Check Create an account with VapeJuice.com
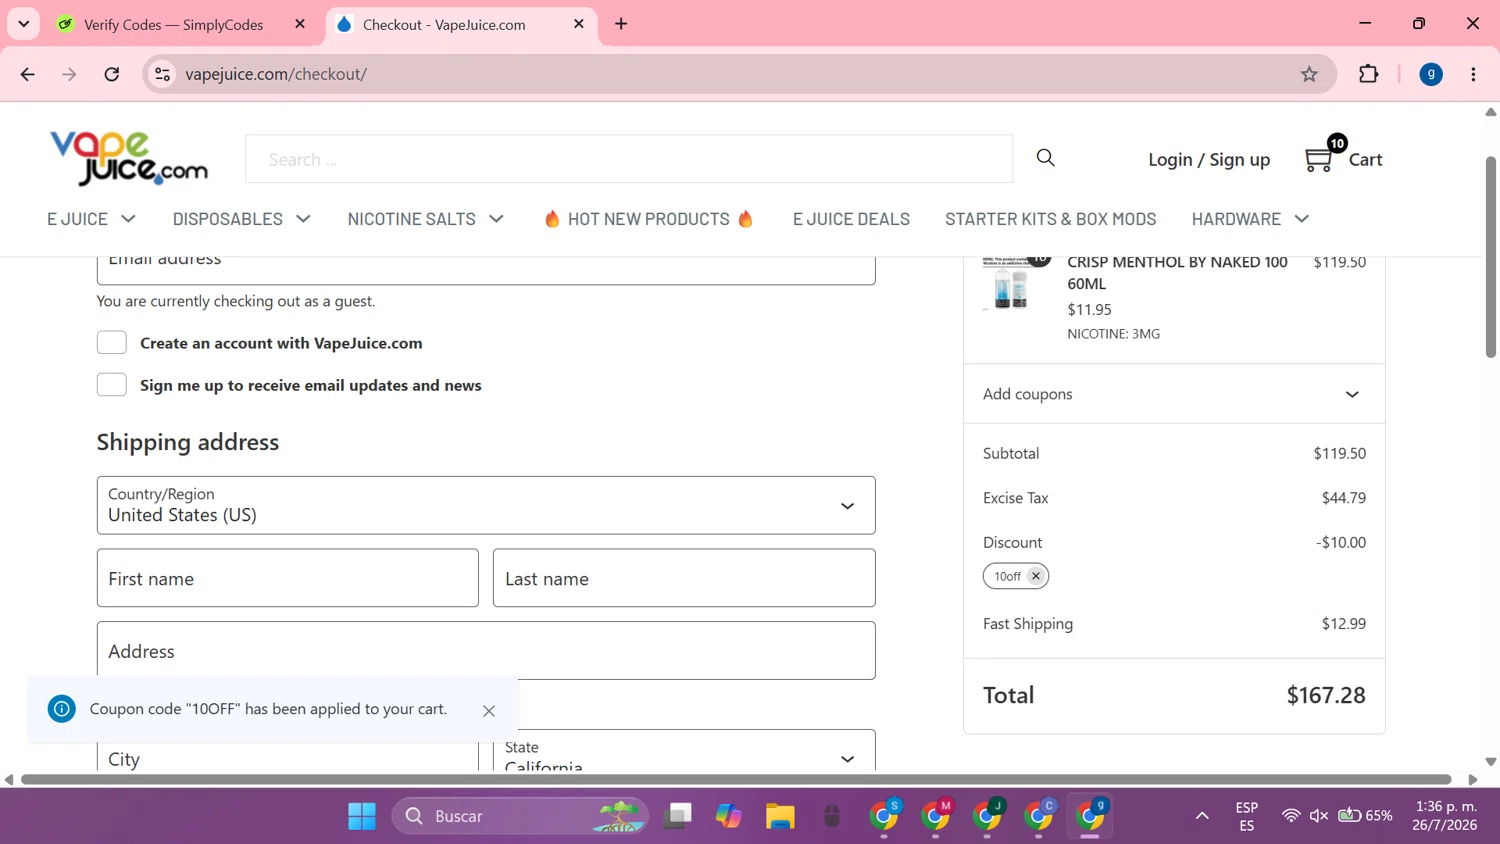Screen dimensions: 1500x844 (x=112, y=343)
